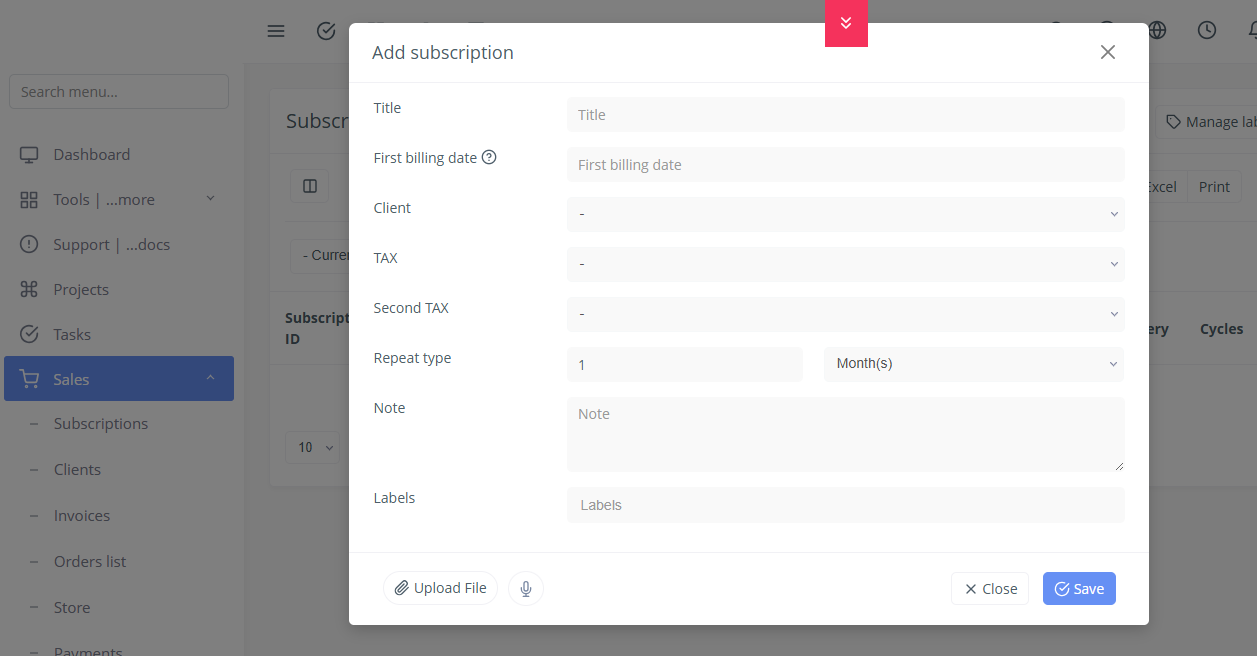
Task: Click the Upload File button
Action: click(x=440, y=588)
